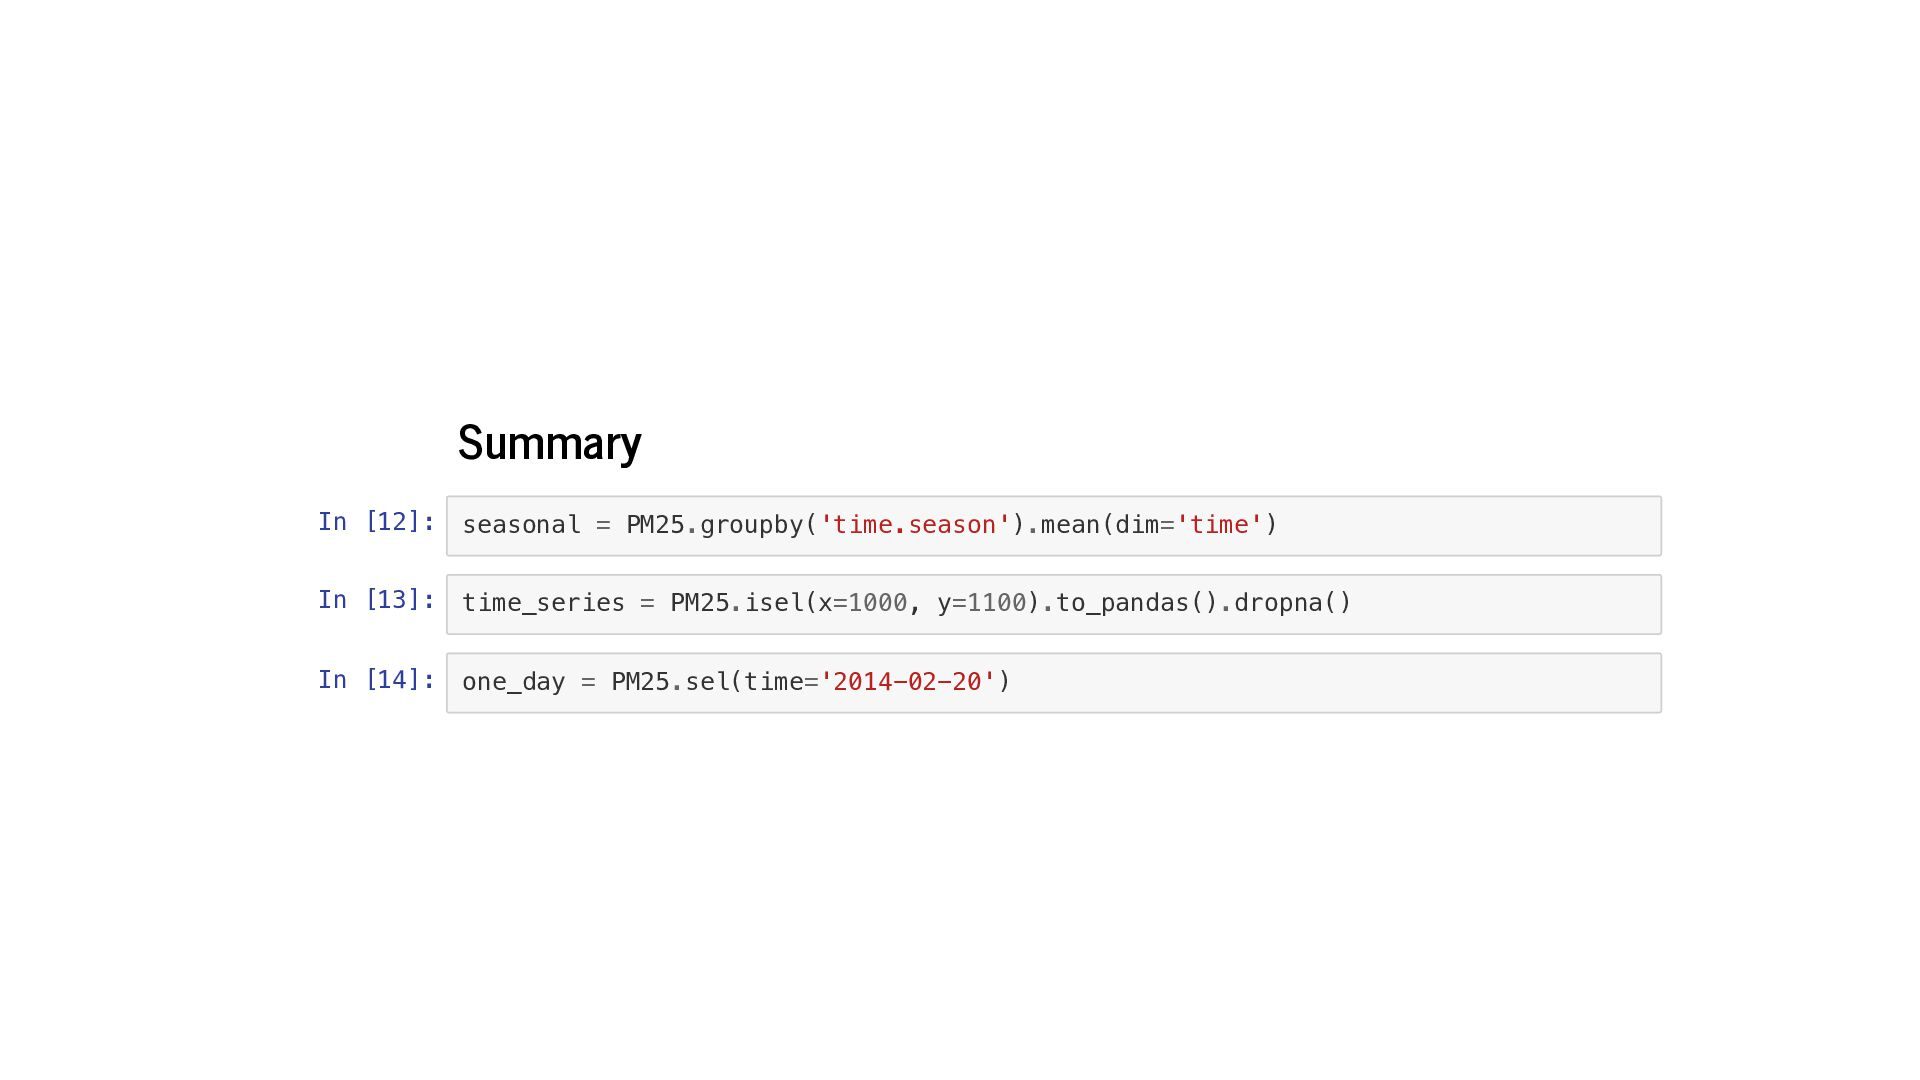
Task: Place cursor on the '2014-02-20' date string
Action: 907,682
